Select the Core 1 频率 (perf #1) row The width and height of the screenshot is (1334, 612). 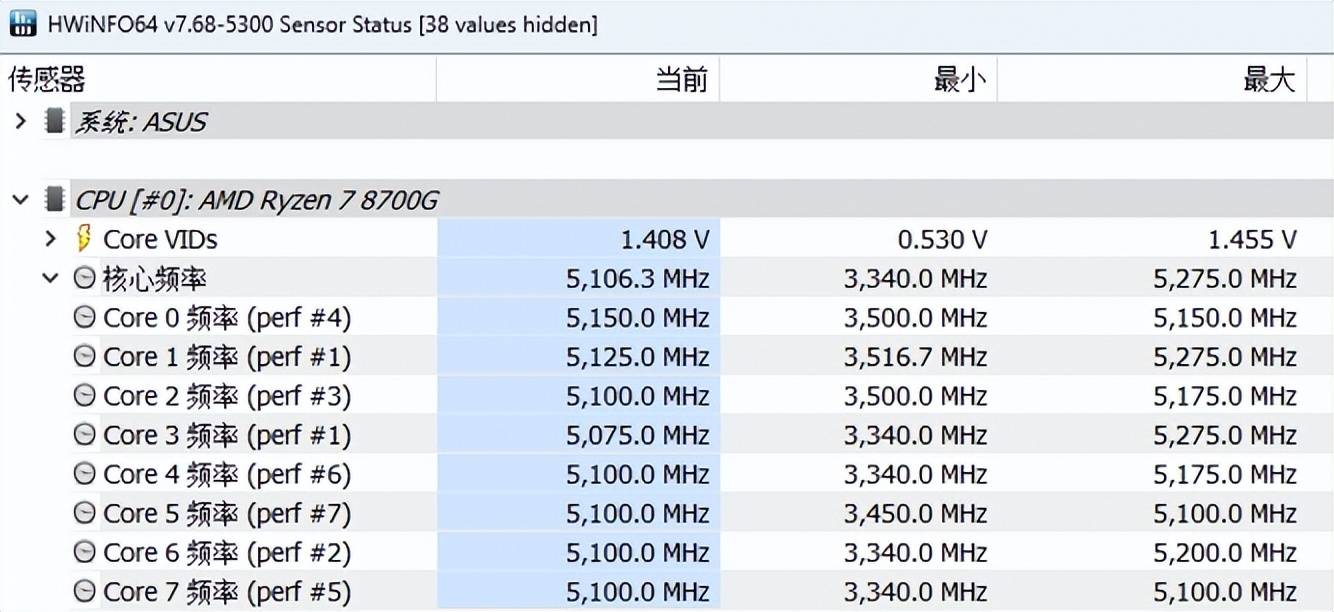coord(227,357)
